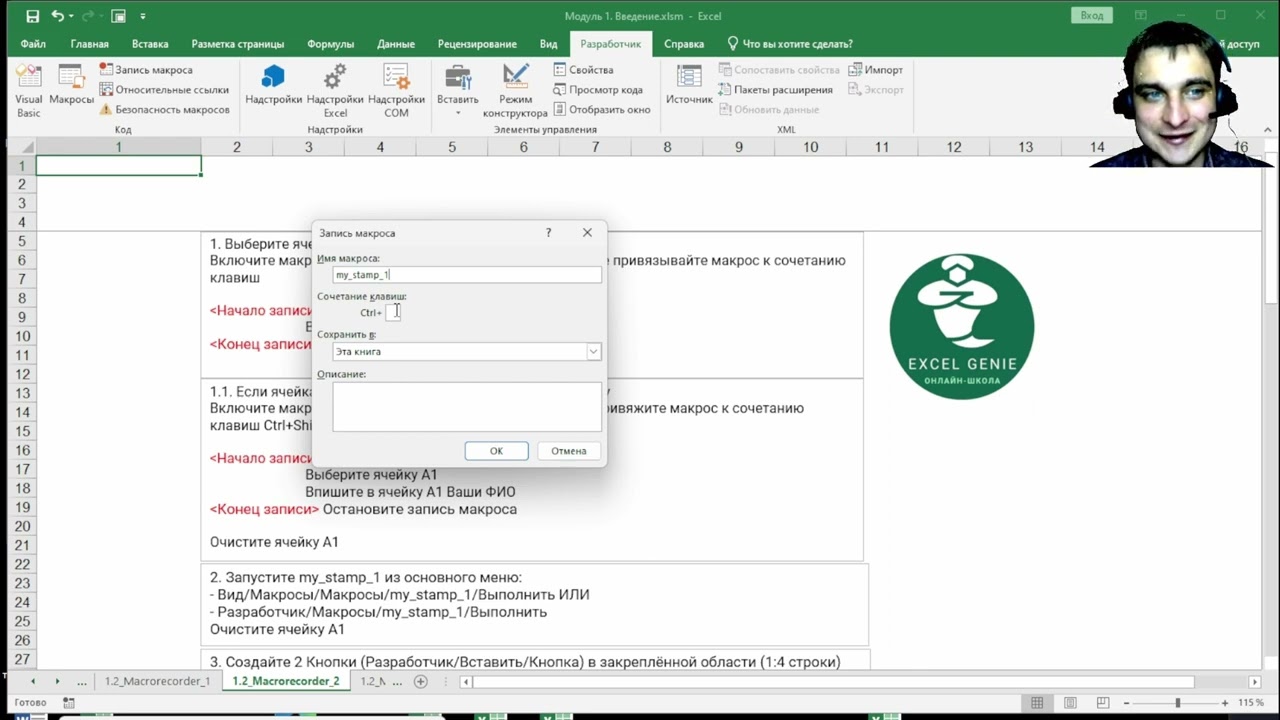
Task: Click the 115 % zoom level
Action: 1250,703
